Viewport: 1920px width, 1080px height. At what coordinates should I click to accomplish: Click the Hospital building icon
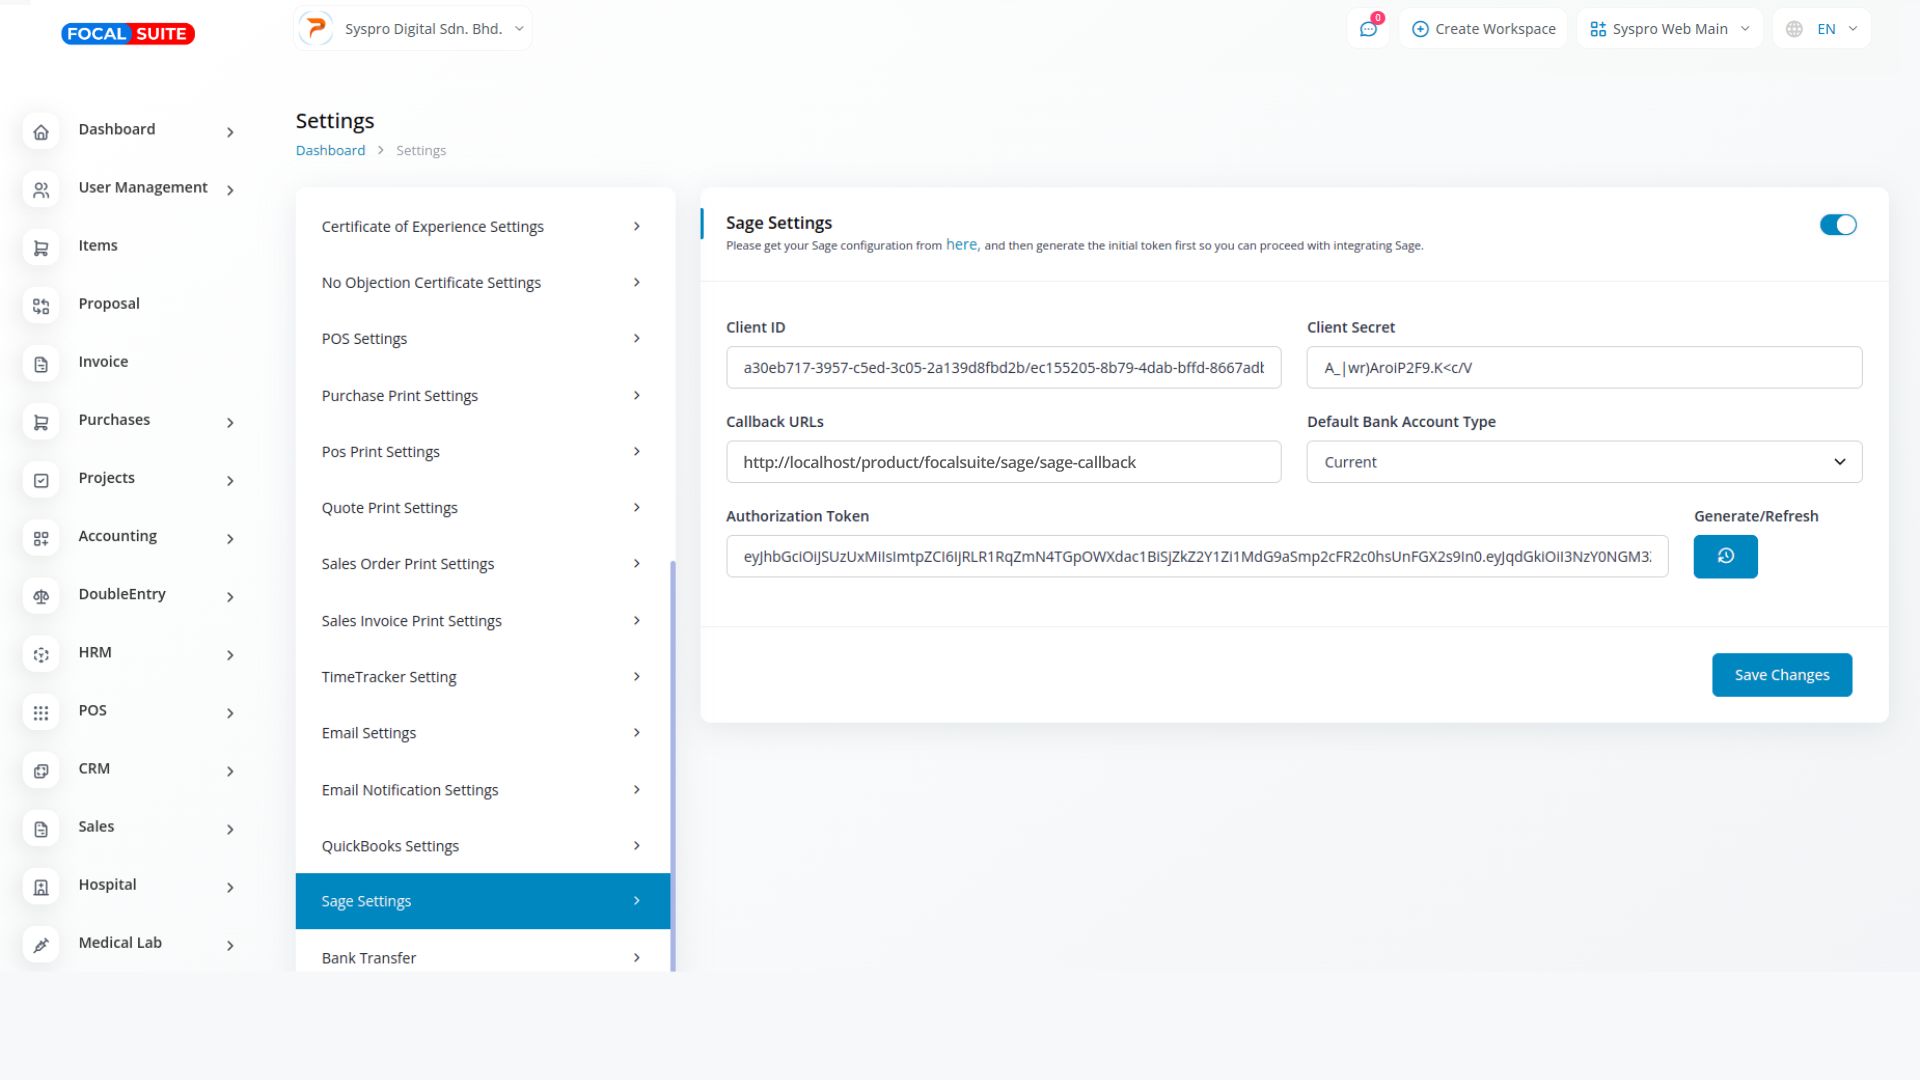coord(41,887)
